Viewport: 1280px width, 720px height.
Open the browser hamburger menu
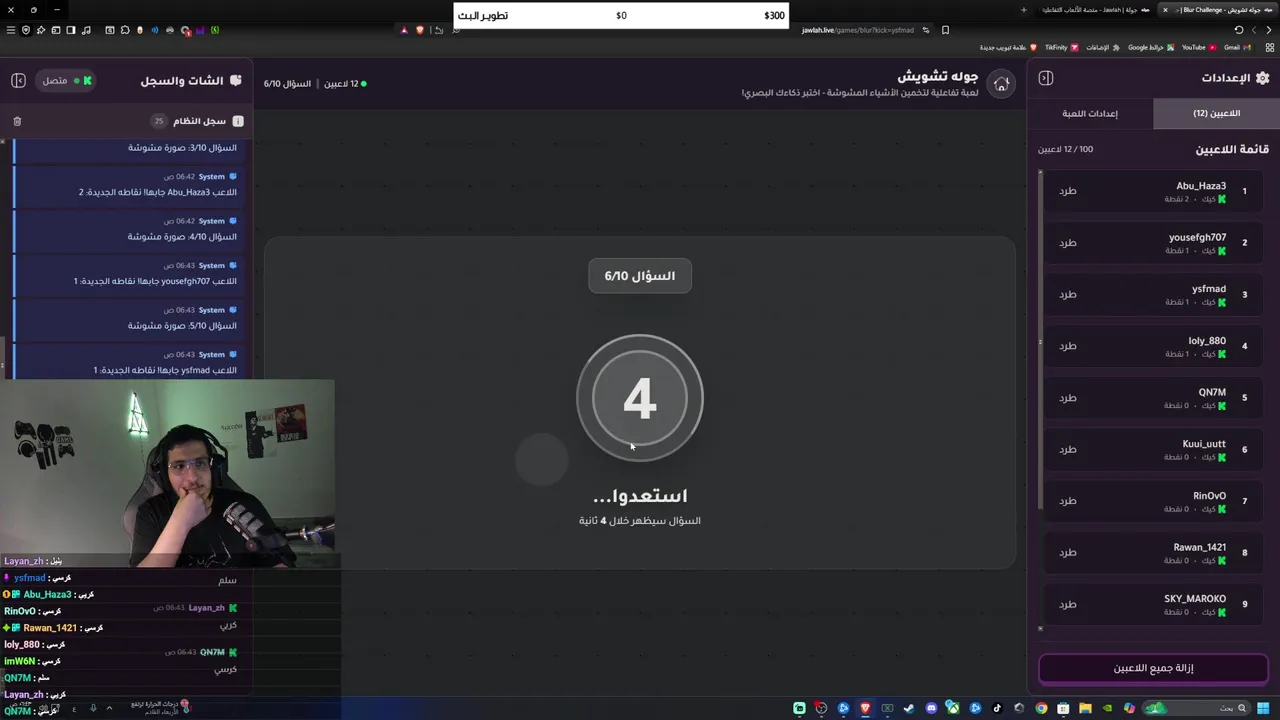click(11, 30)
